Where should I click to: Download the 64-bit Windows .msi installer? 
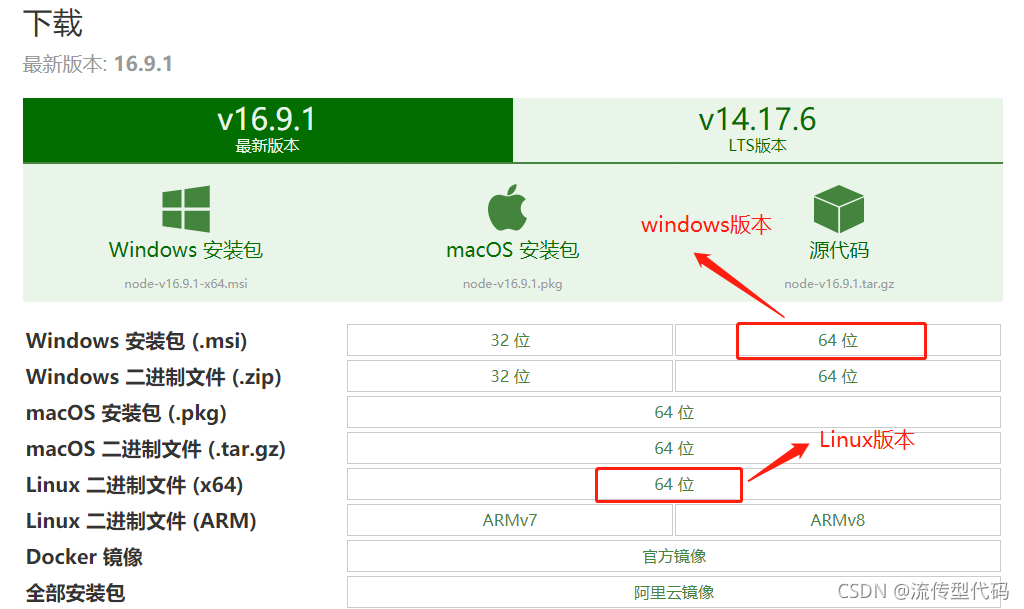pyautogui.click(x=838, y=340)
